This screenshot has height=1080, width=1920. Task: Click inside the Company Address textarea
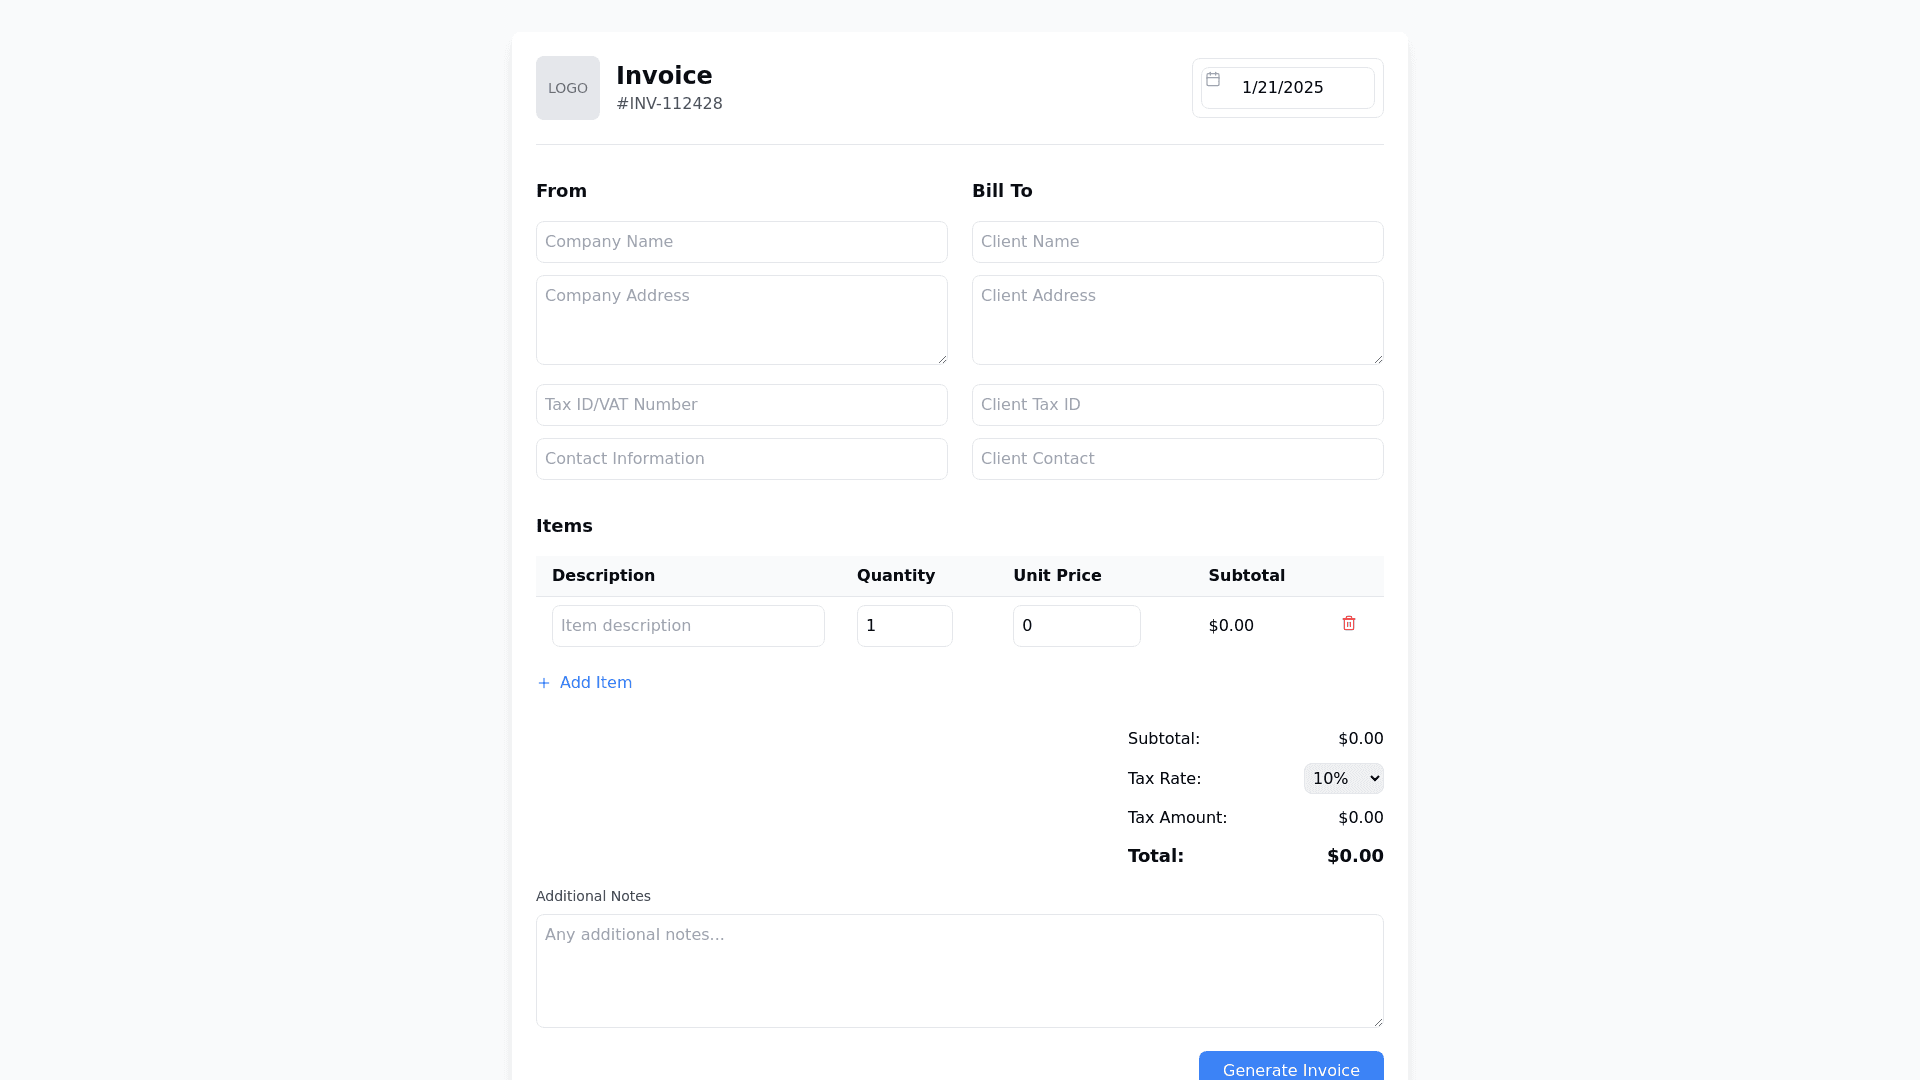tap(741, 319)
